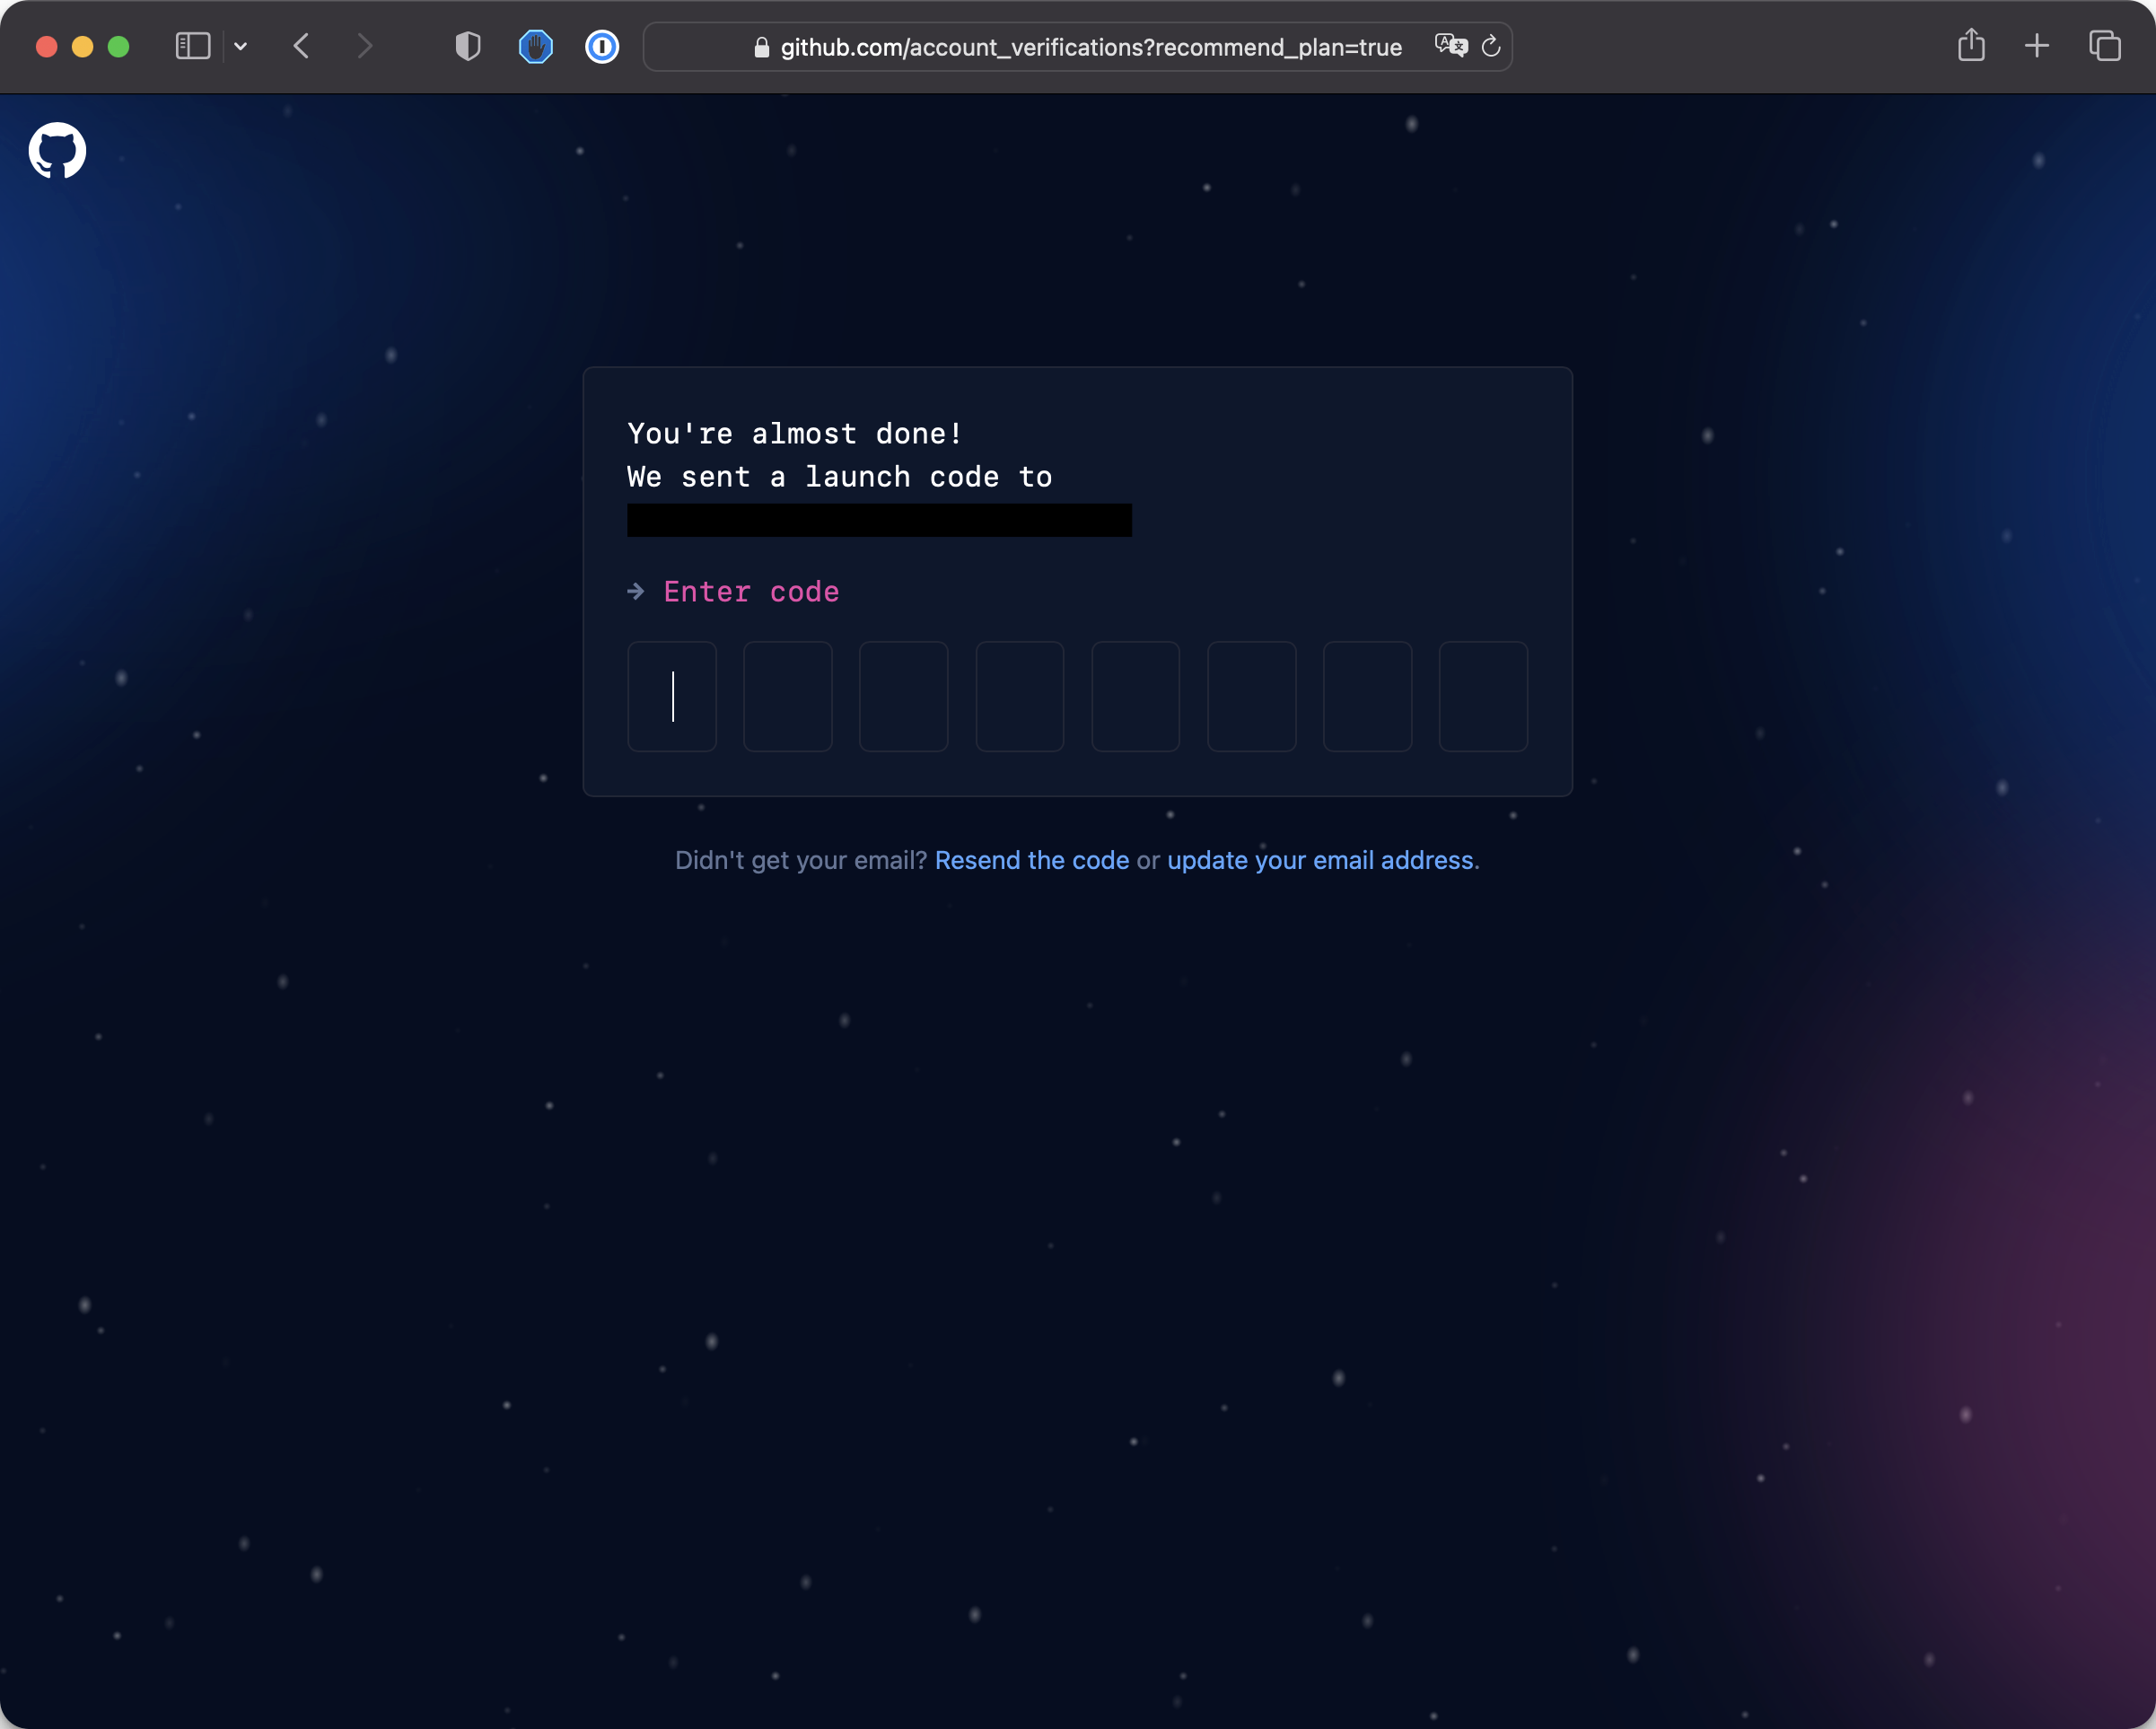This screenshot has height=1729, width=2156.
Task: Open the Share button in toolbar
Action: click(x=1971, y=46)
